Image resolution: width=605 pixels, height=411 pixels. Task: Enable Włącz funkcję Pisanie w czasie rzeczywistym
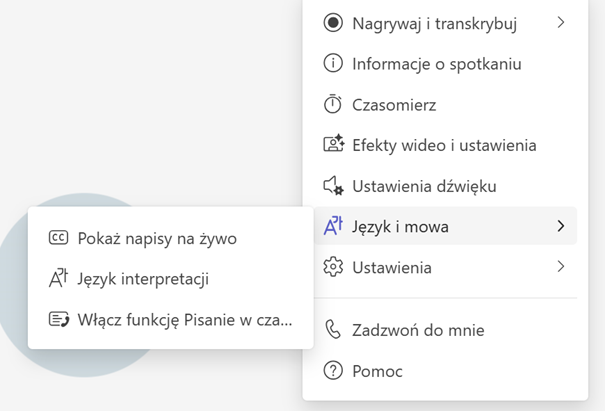[x=185, y=320]
